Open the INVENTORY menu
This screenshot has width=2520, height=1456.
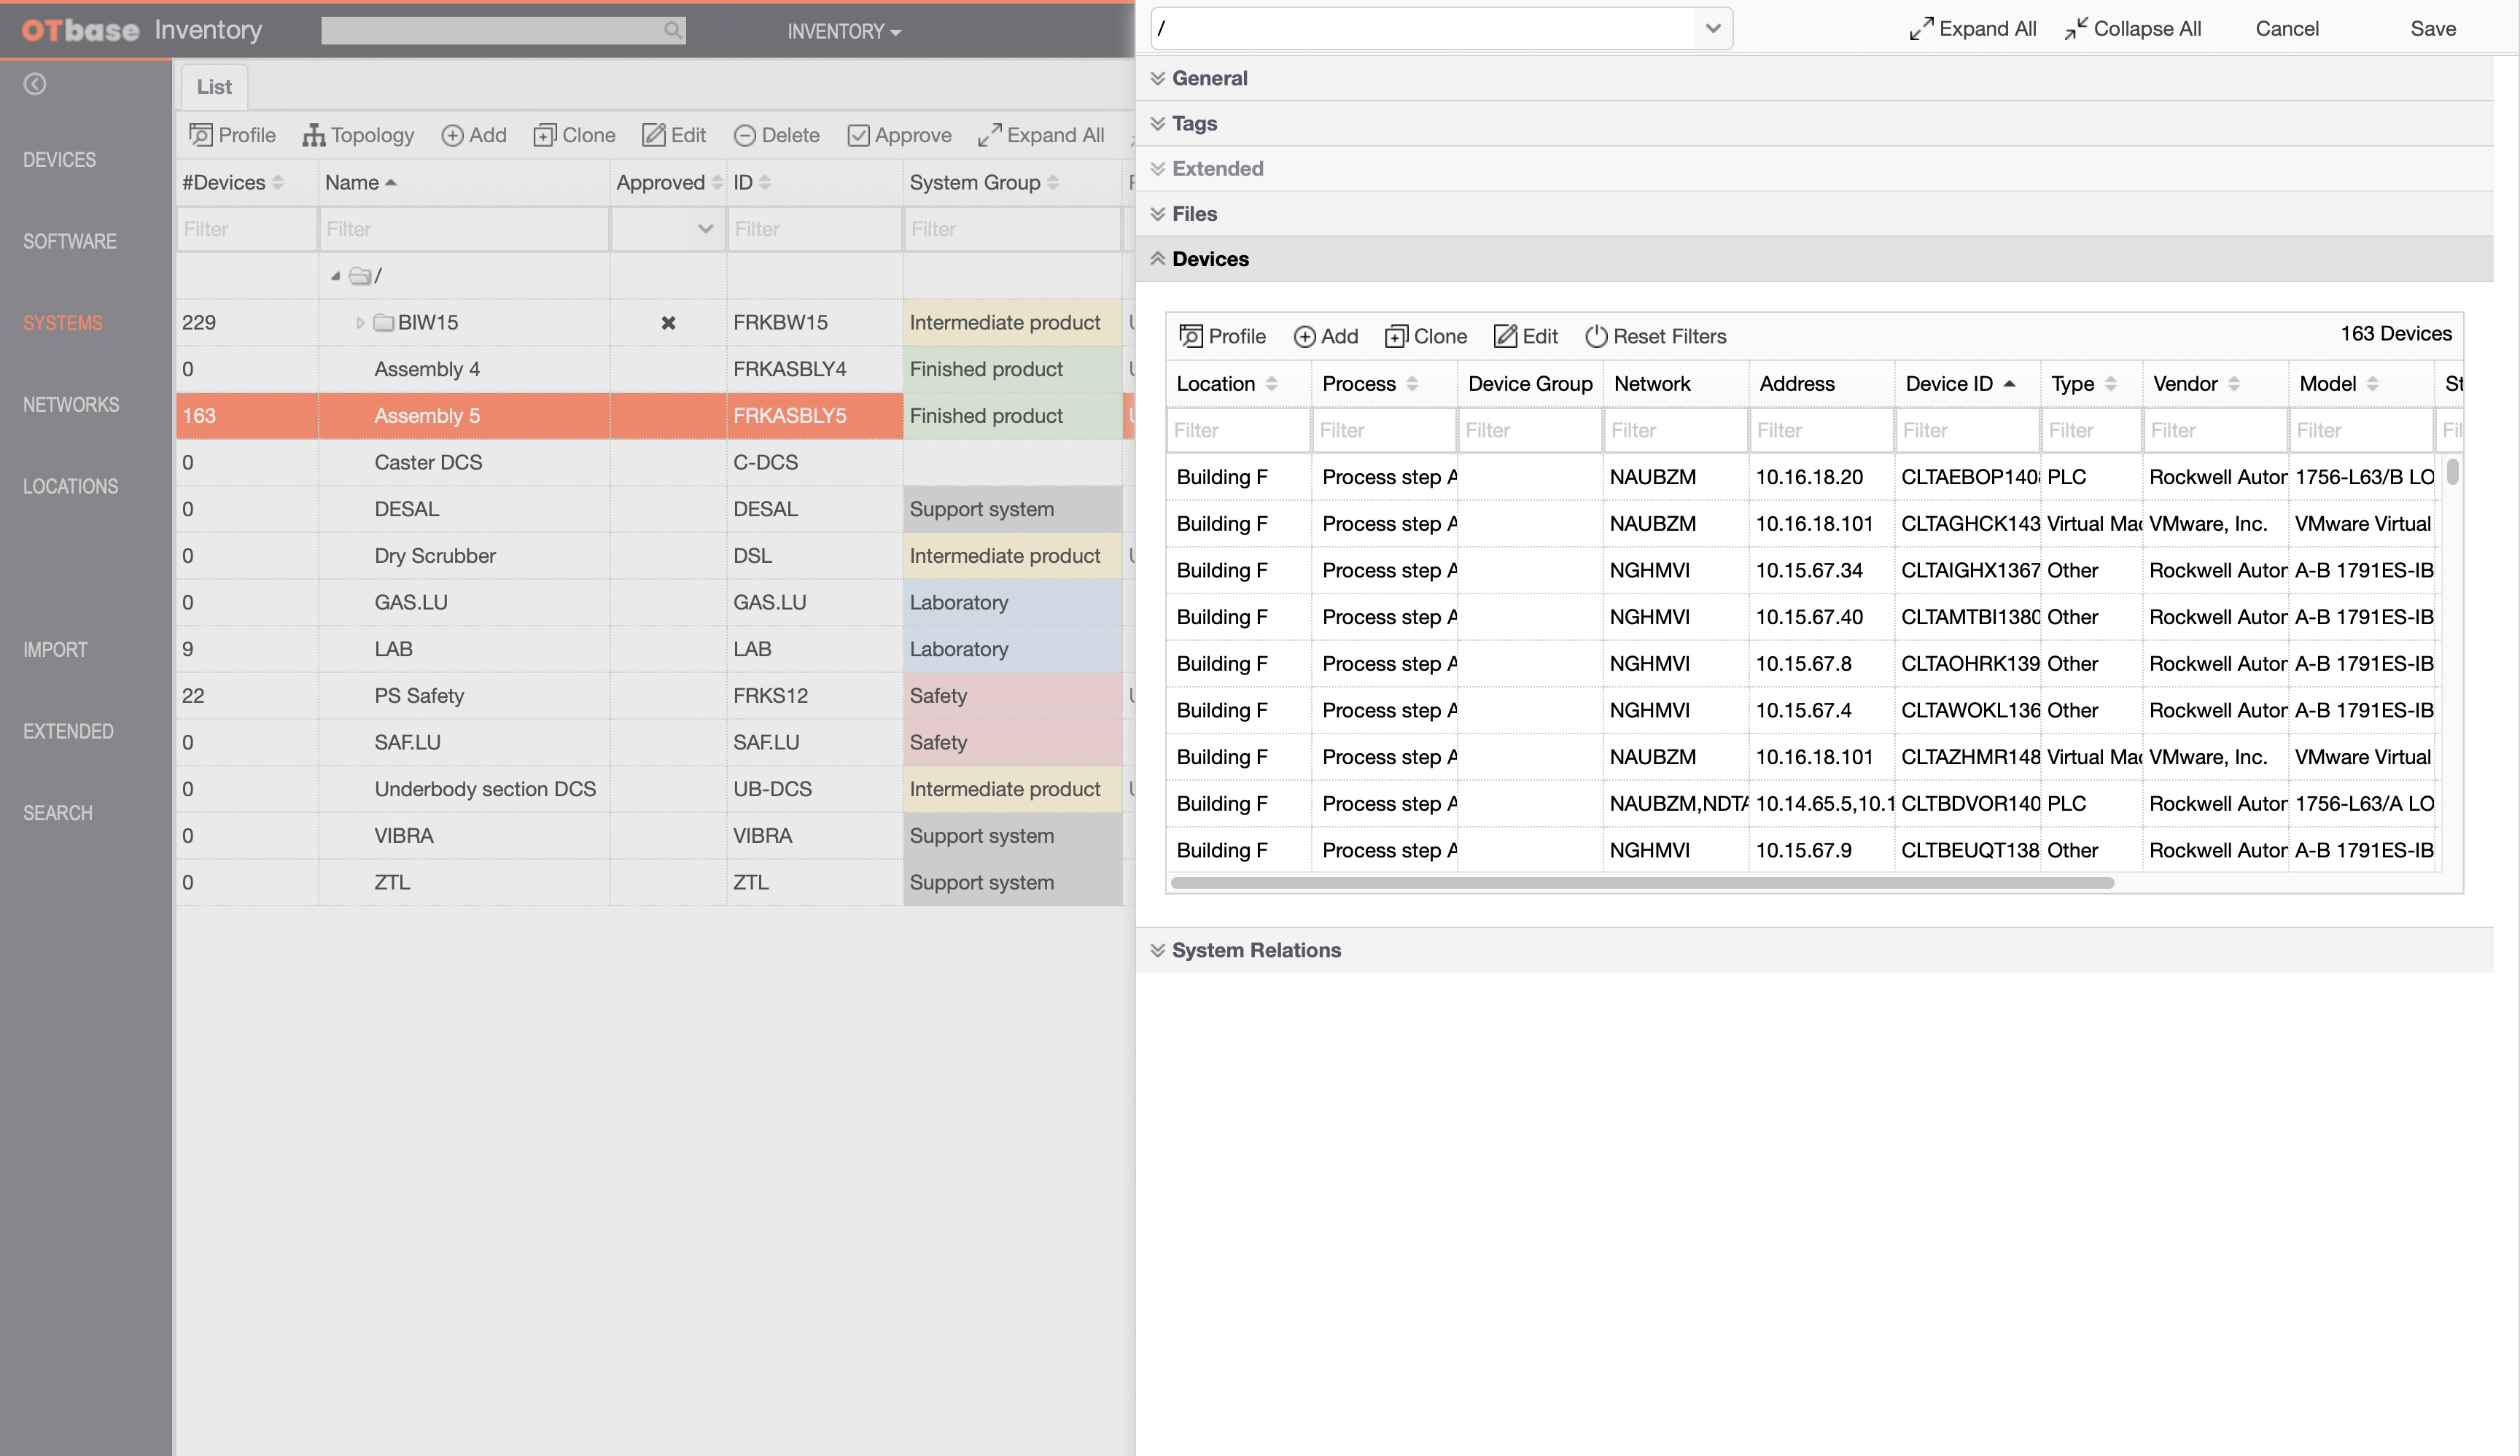coord(843,31)
